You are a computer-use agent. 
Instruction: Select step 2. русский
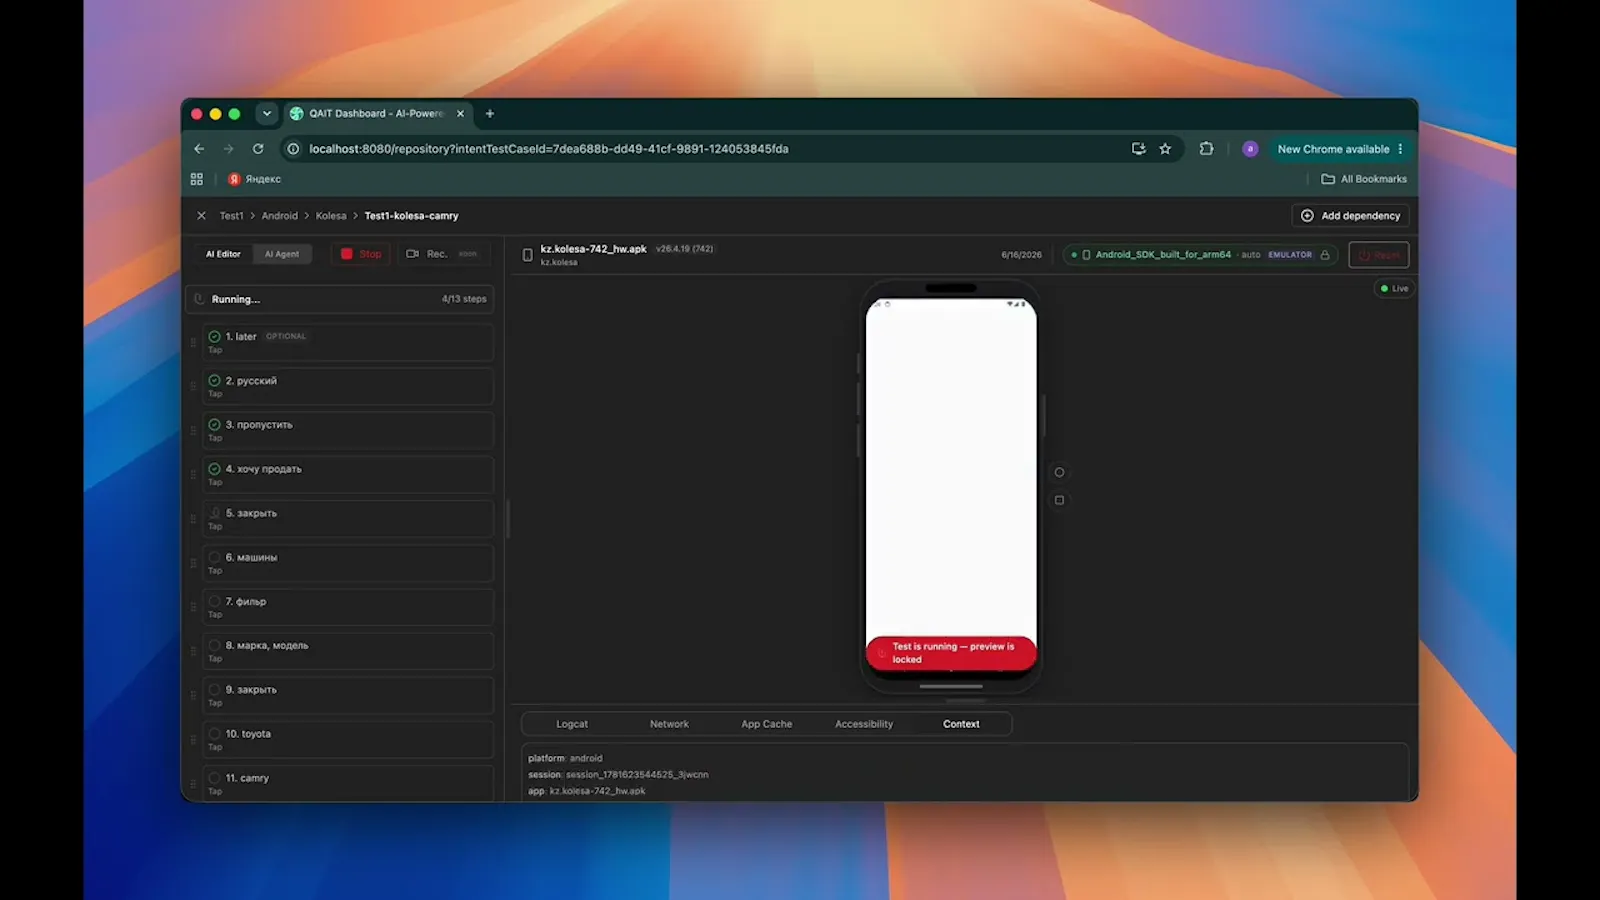pos(347,386)
